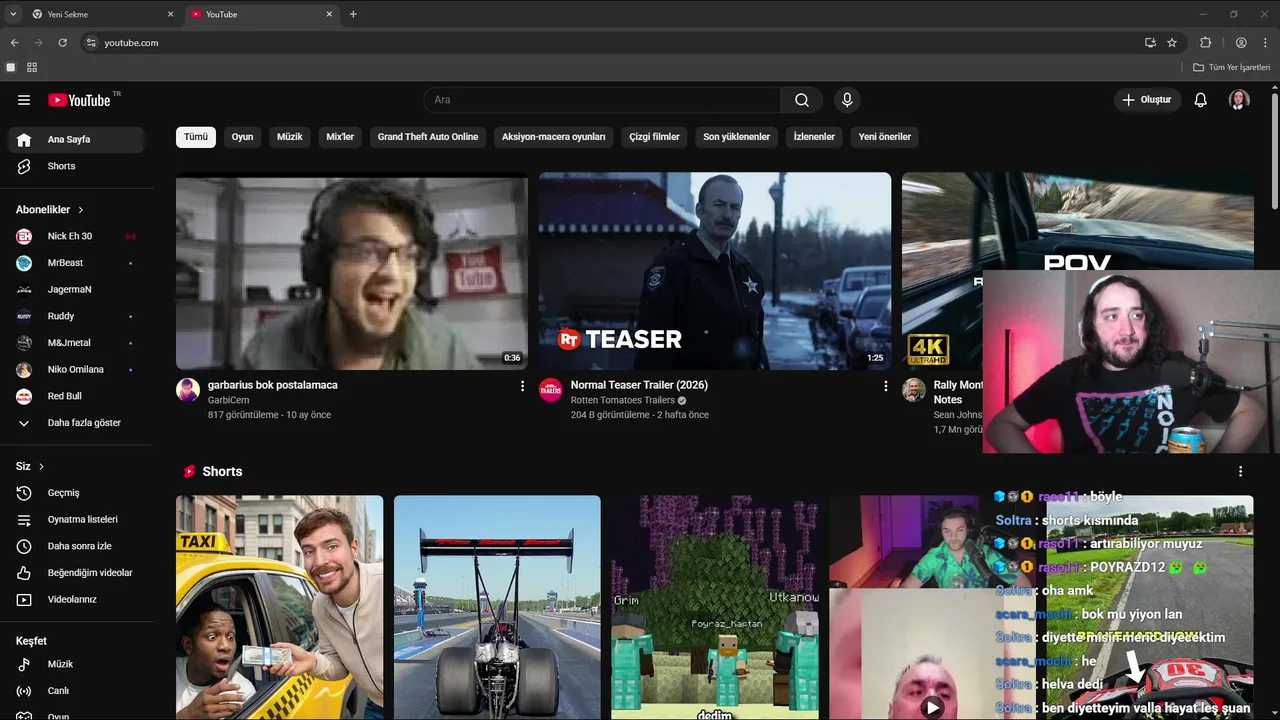Open MrBeast channel in subscriptions
1280x720 pixels.
[x=76, y=263]
